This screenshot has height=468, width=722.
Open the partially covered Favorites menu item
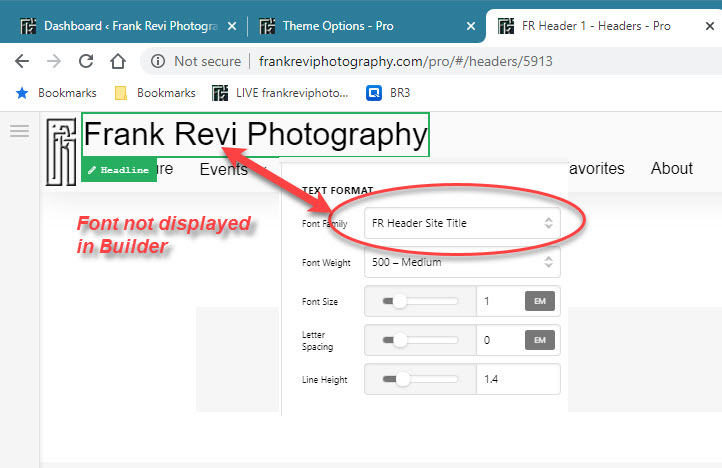(x=597, y=168)
